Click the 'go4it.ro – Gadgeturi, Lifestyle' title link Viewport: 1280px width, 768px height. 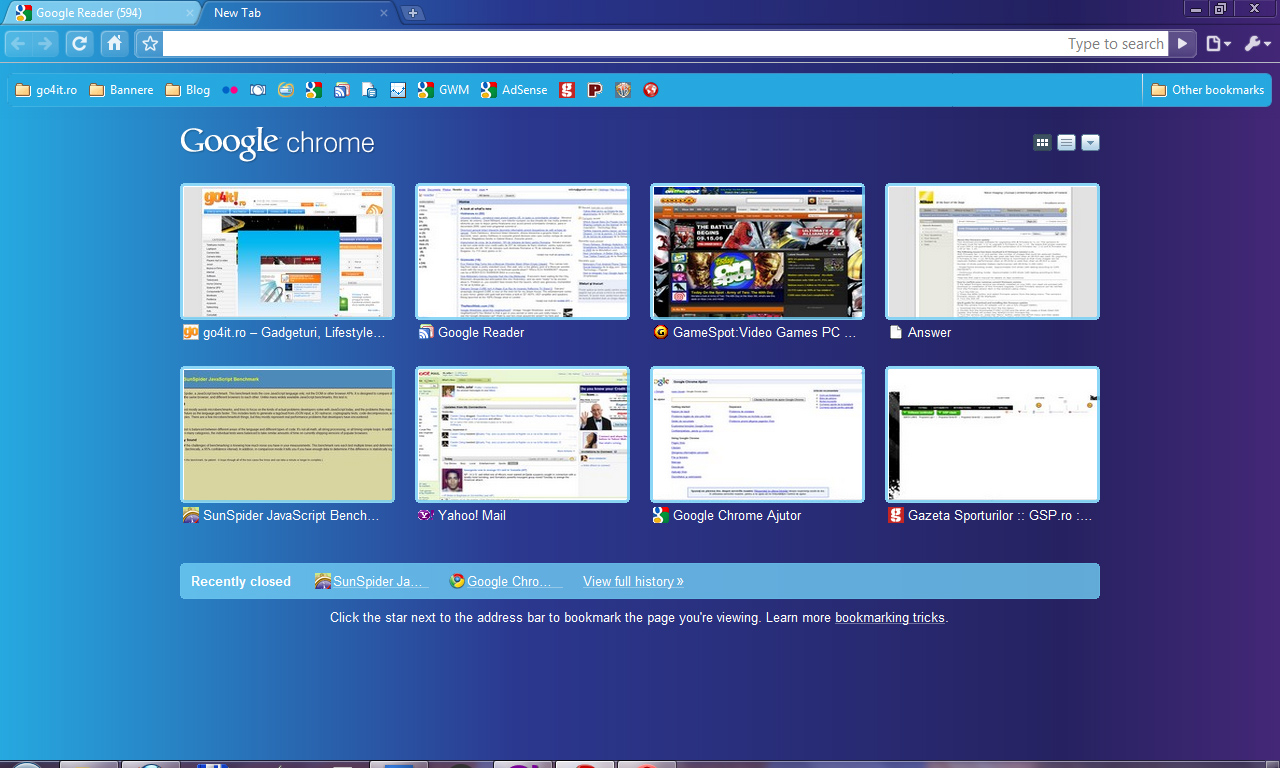[x=294, y=332]
